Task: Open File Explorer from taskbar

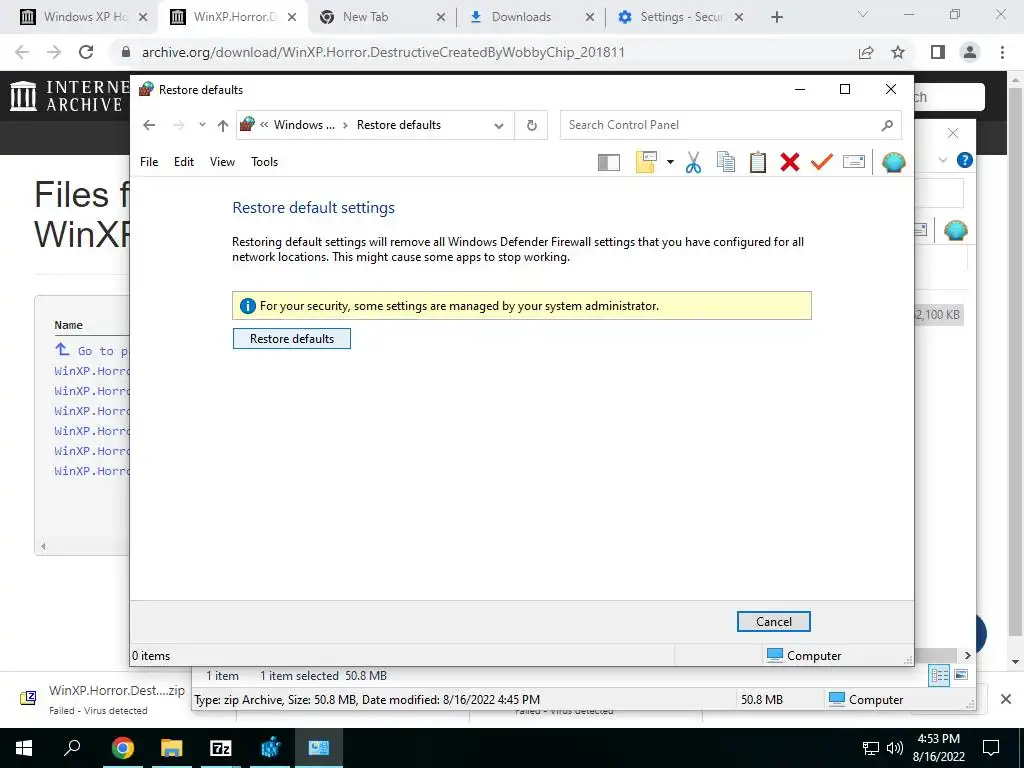Action: click(x=172, y=748)
